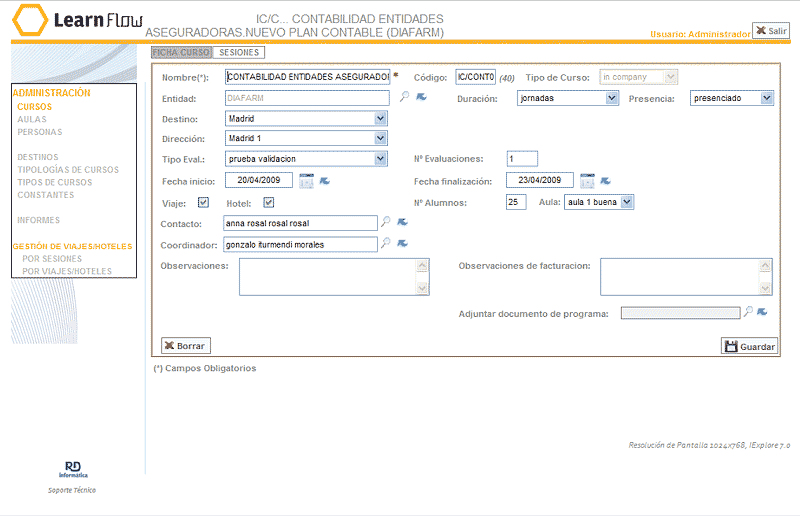Uncheck the Viaje checkbox
Image resolution: width=800 pixels, height=521 pixels.
click(x=204, y=202)
